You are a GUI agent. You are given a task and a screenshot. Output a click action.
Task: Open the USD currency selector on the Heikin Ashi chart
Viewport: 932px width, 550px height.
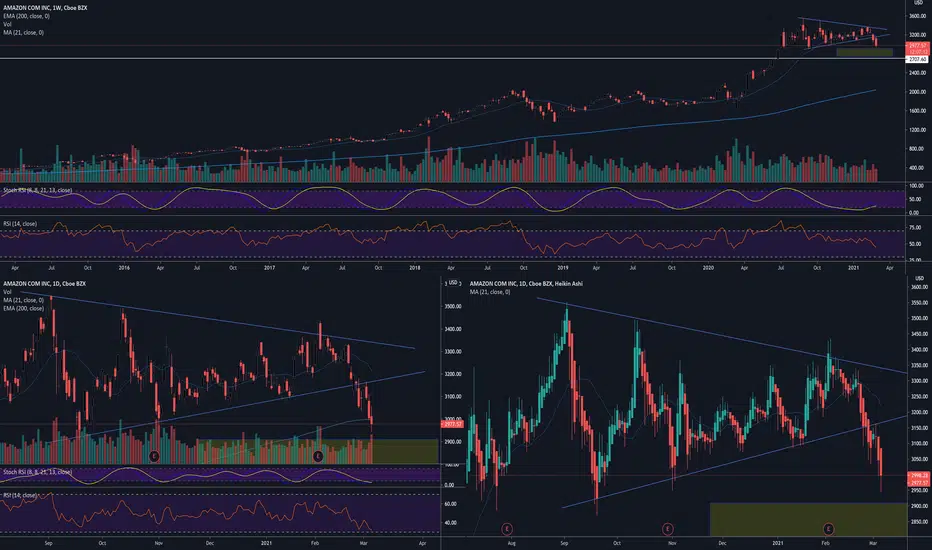click(920, 278)
